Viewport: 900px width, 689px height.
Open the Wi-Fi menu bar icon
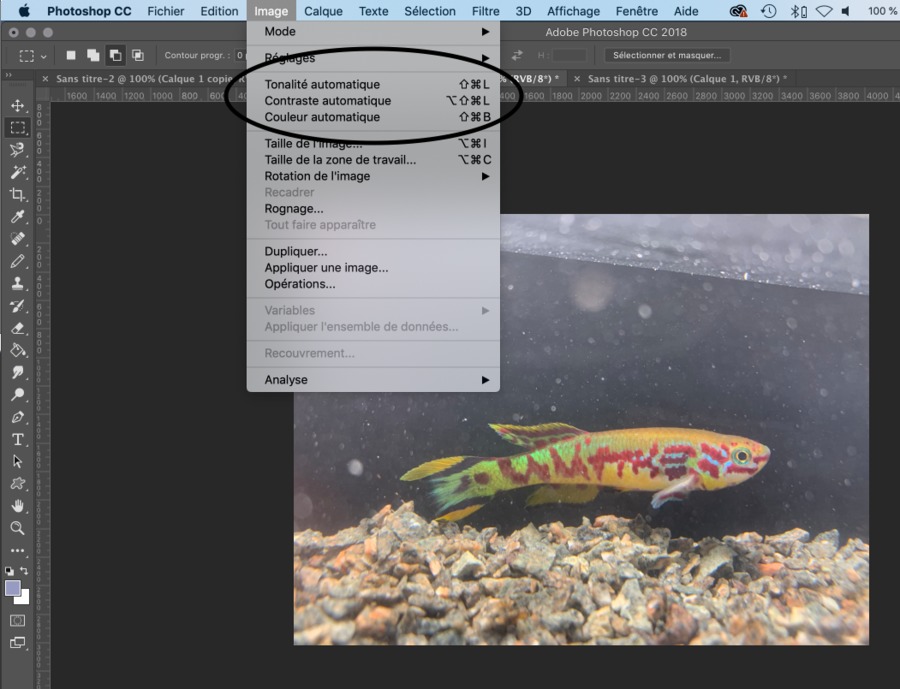824,11
